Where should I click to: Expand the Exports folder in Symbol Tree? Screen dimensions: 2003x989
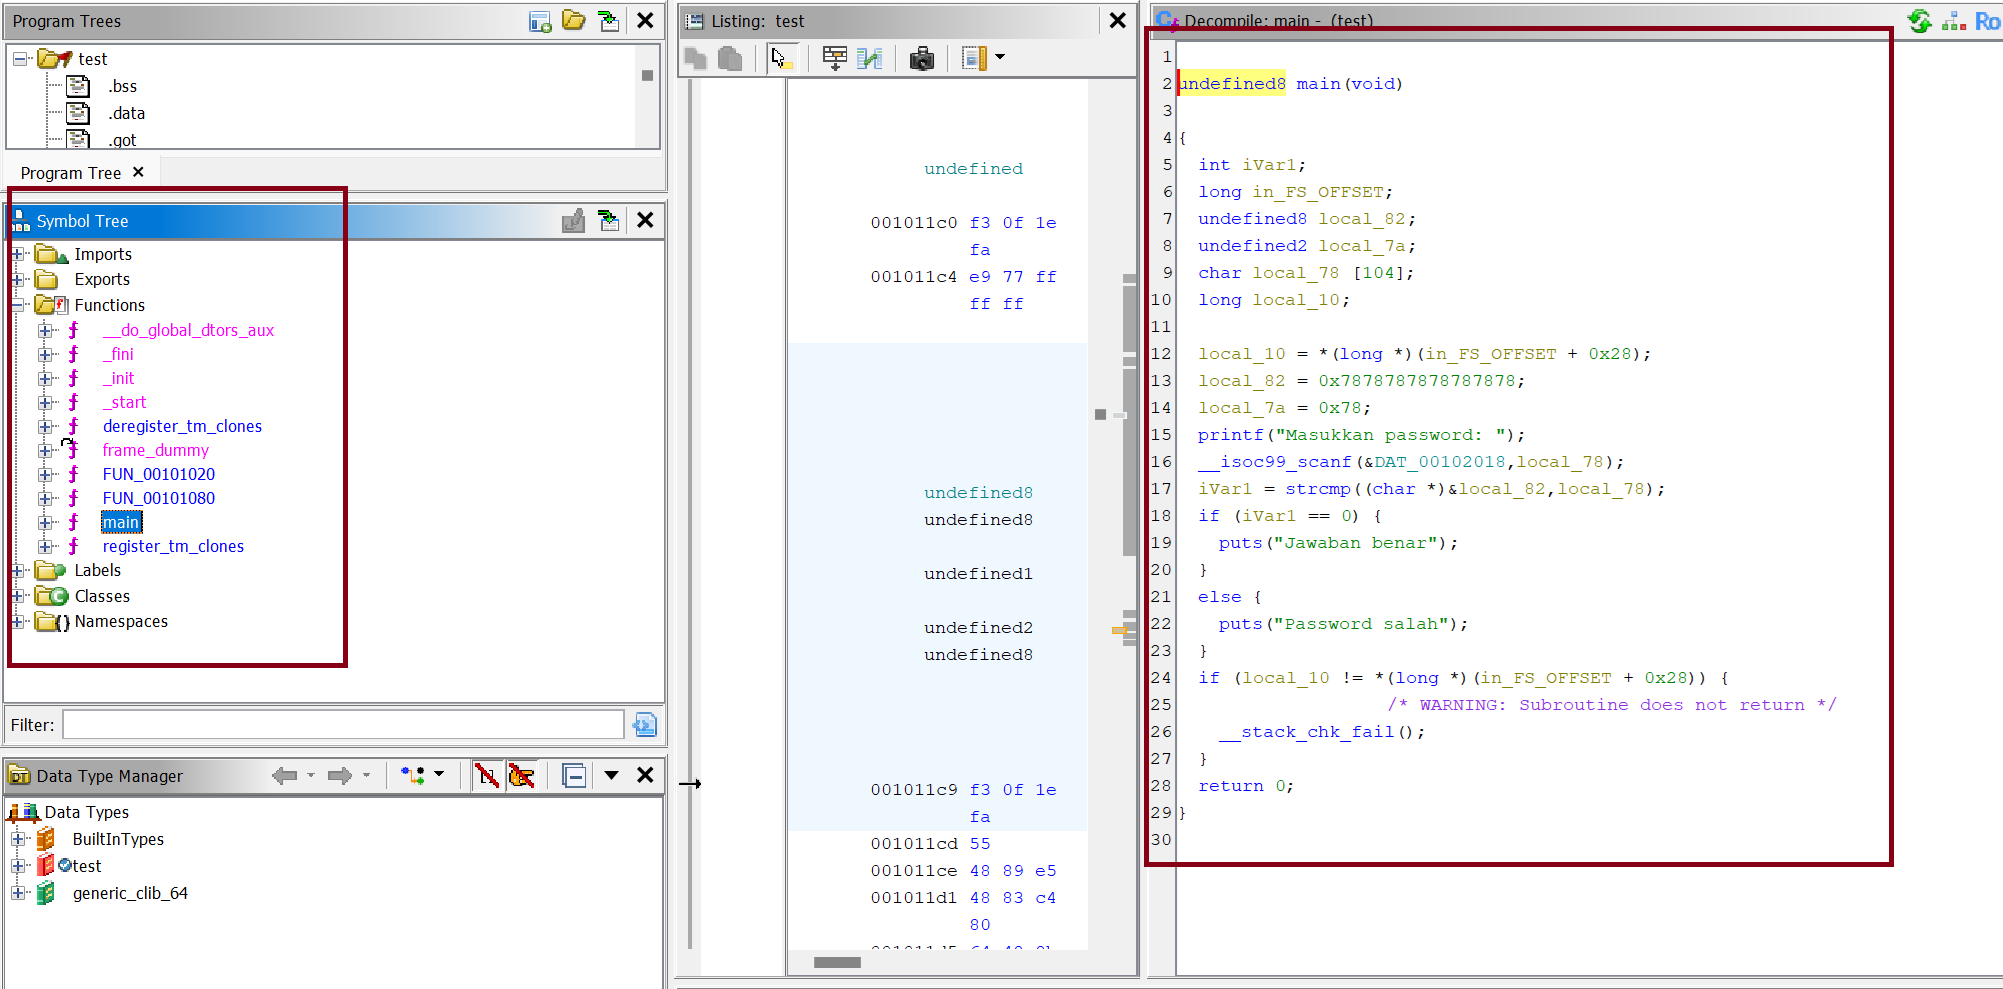[x=18, y=280]
